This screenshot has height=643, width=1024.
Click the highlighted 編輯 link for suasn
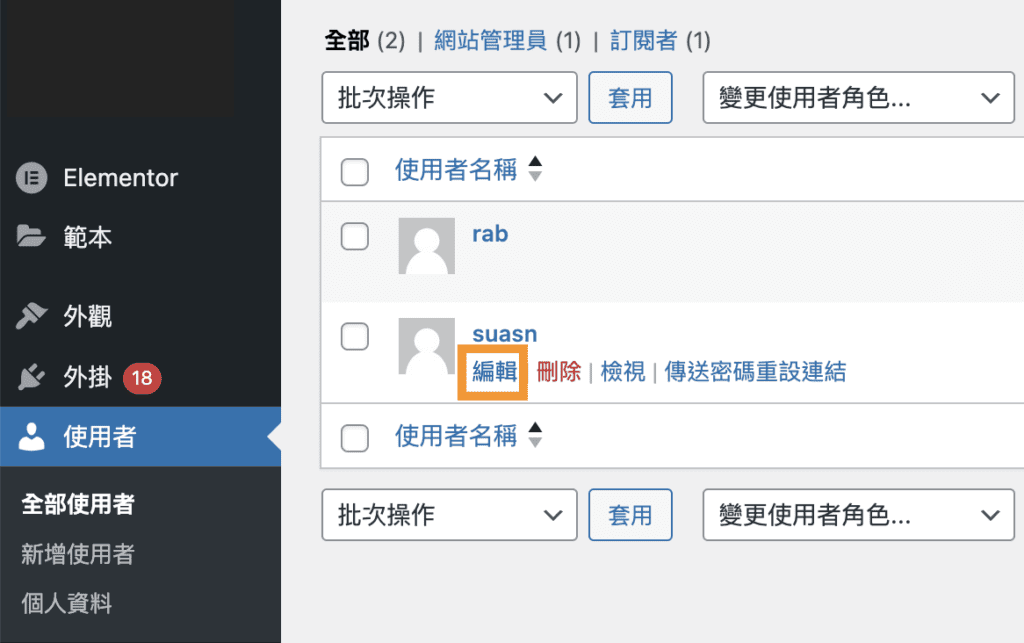pyautogui.click(x=492, y=371)
